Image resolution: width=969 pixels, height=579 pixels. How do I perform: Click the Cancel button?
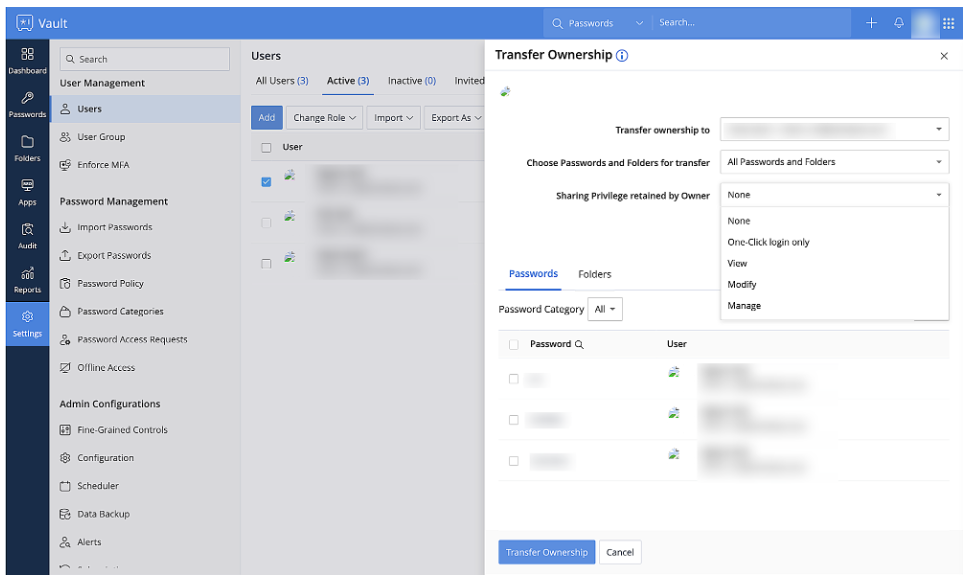[620, 552]
